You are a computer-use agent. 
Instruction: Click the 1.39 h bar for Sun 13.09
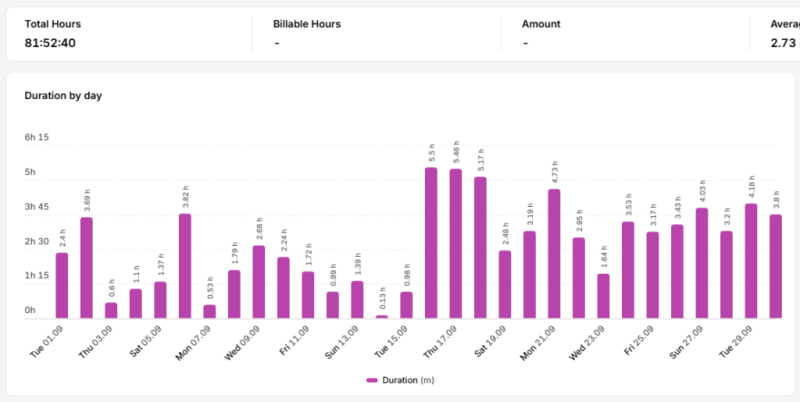click(x=357, y=300)
